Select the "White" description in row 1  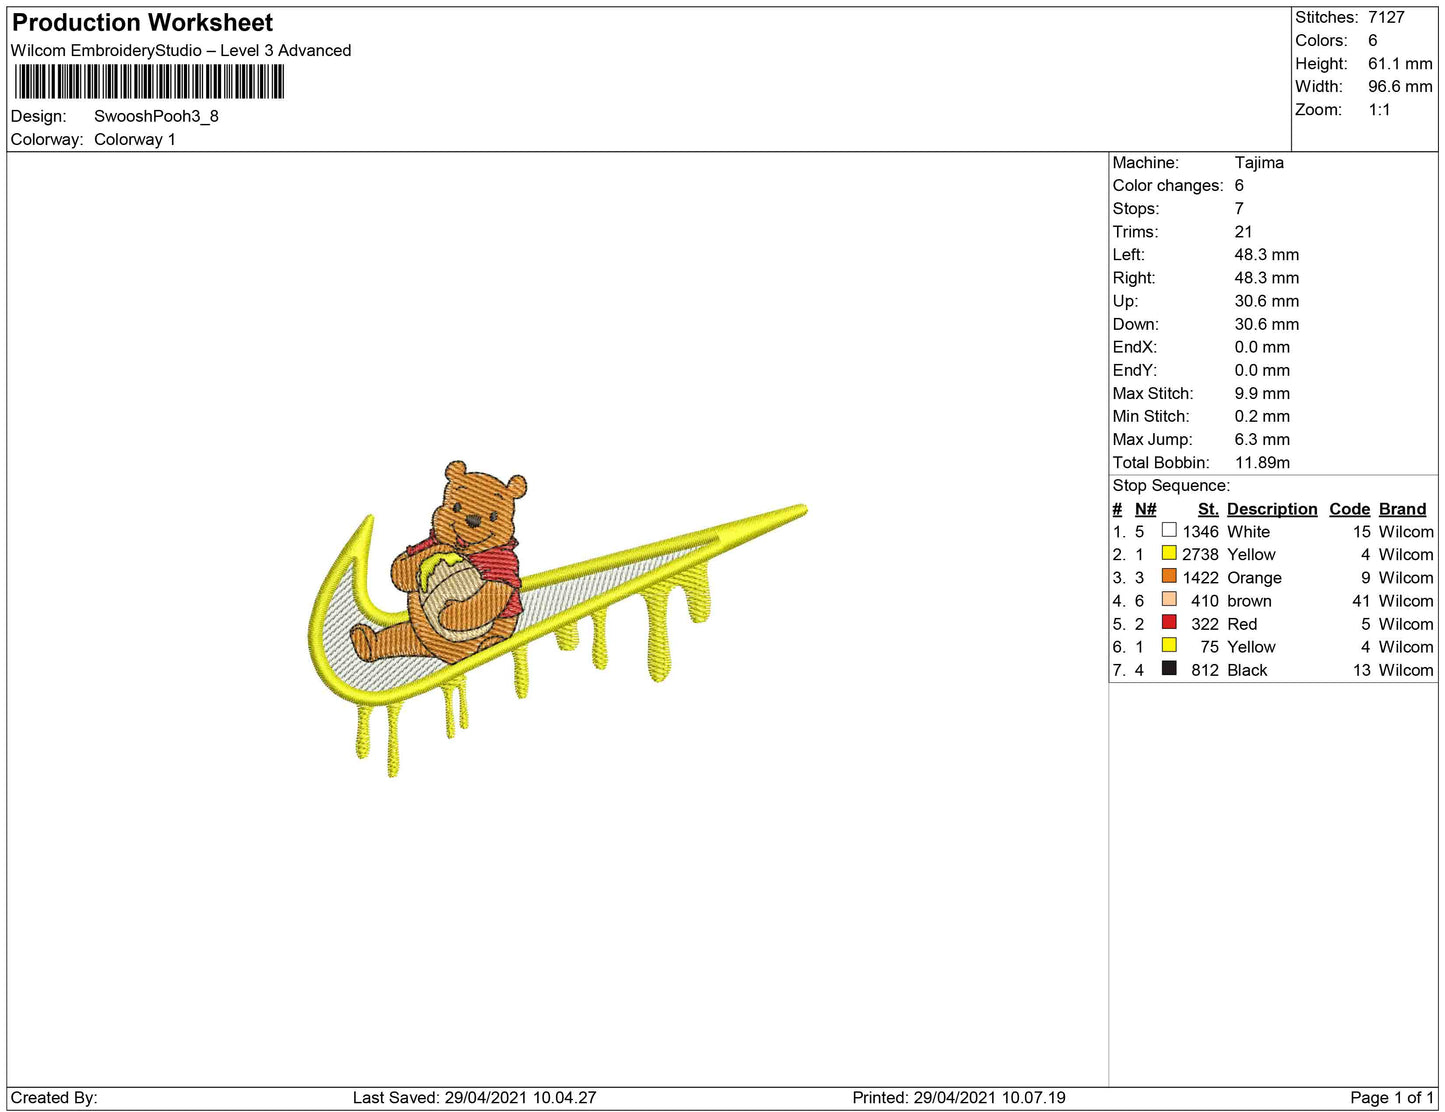pyautogui.click(x=1248, y=532)
